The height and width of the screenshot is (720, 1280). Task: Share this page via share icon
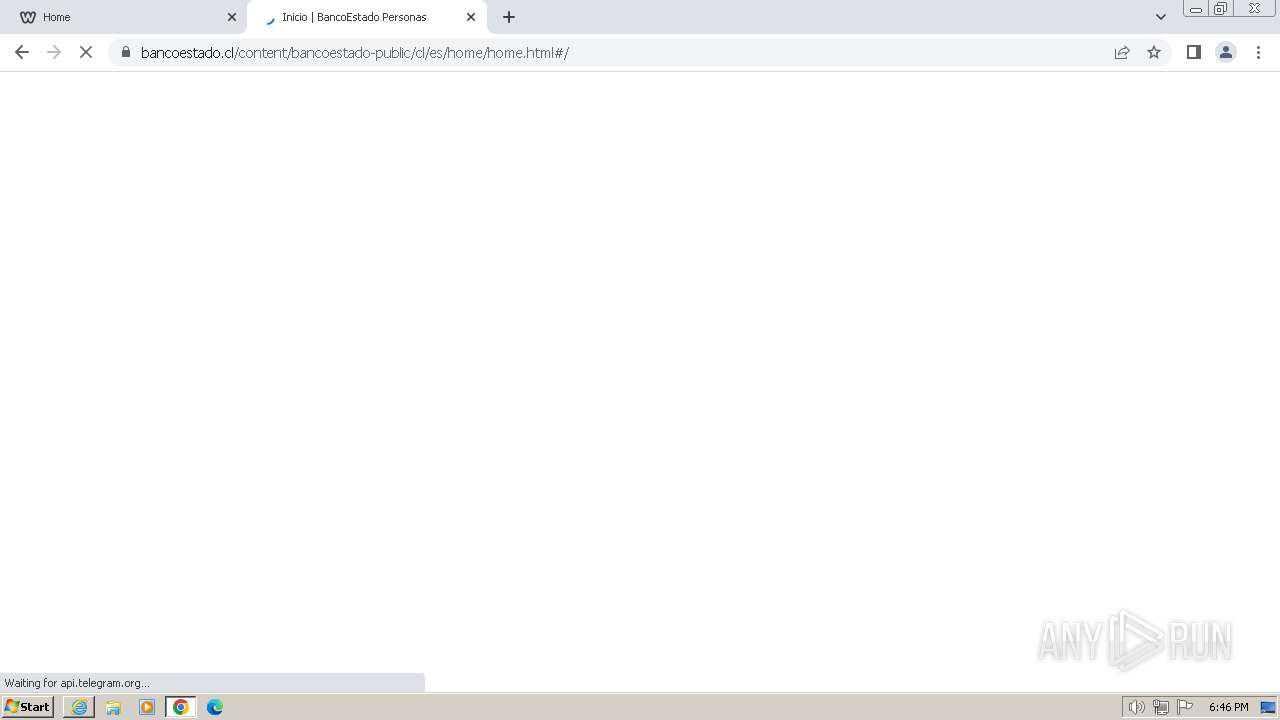point(1122,52)
